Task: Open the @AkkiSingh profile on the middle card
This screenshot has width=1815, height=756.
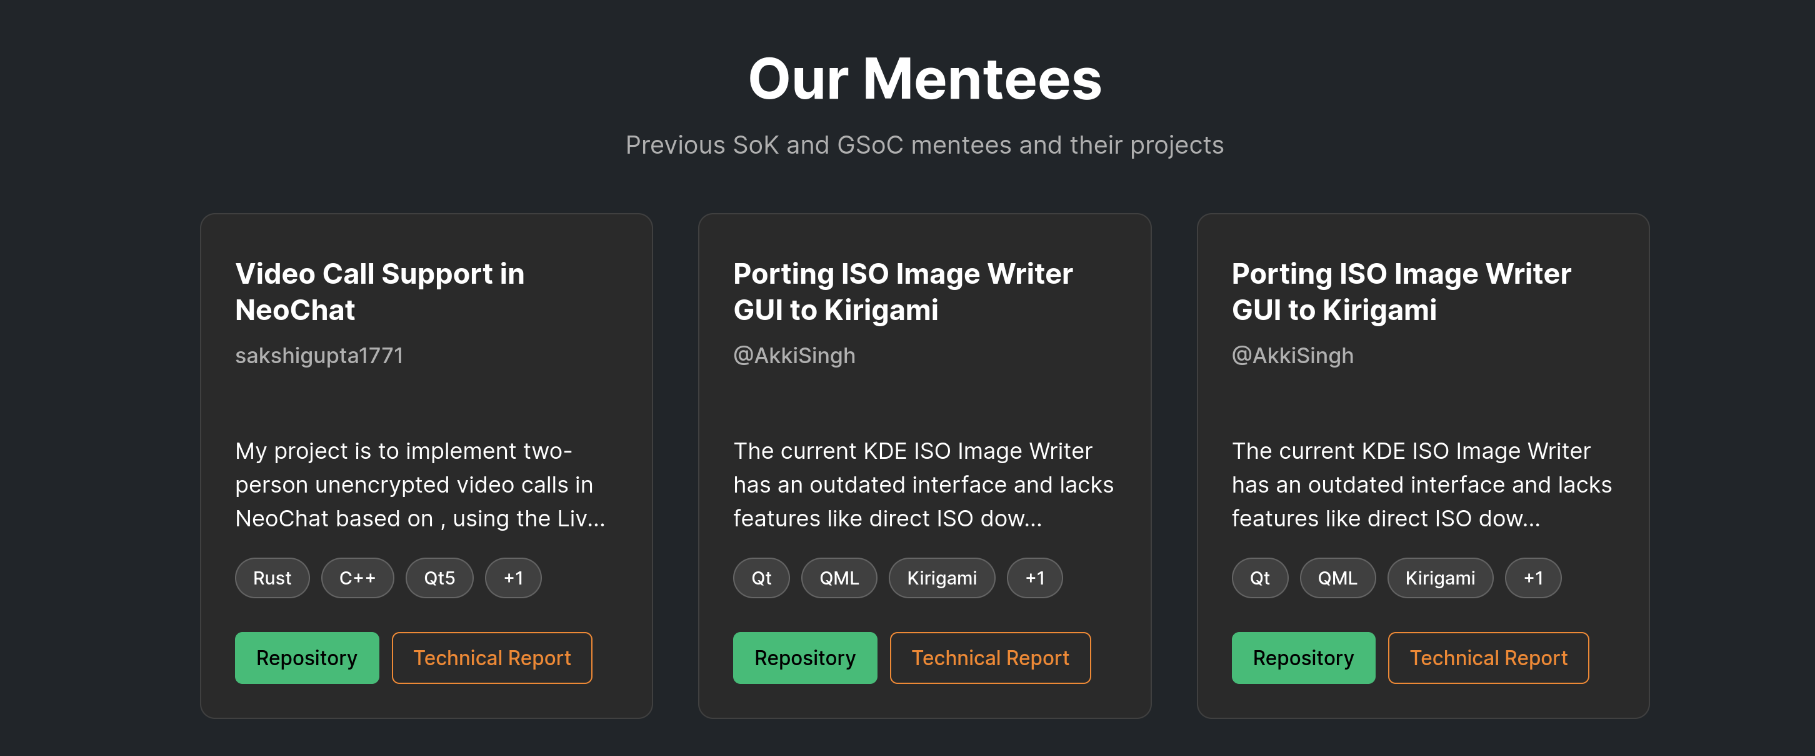Action: pos(794,355)
